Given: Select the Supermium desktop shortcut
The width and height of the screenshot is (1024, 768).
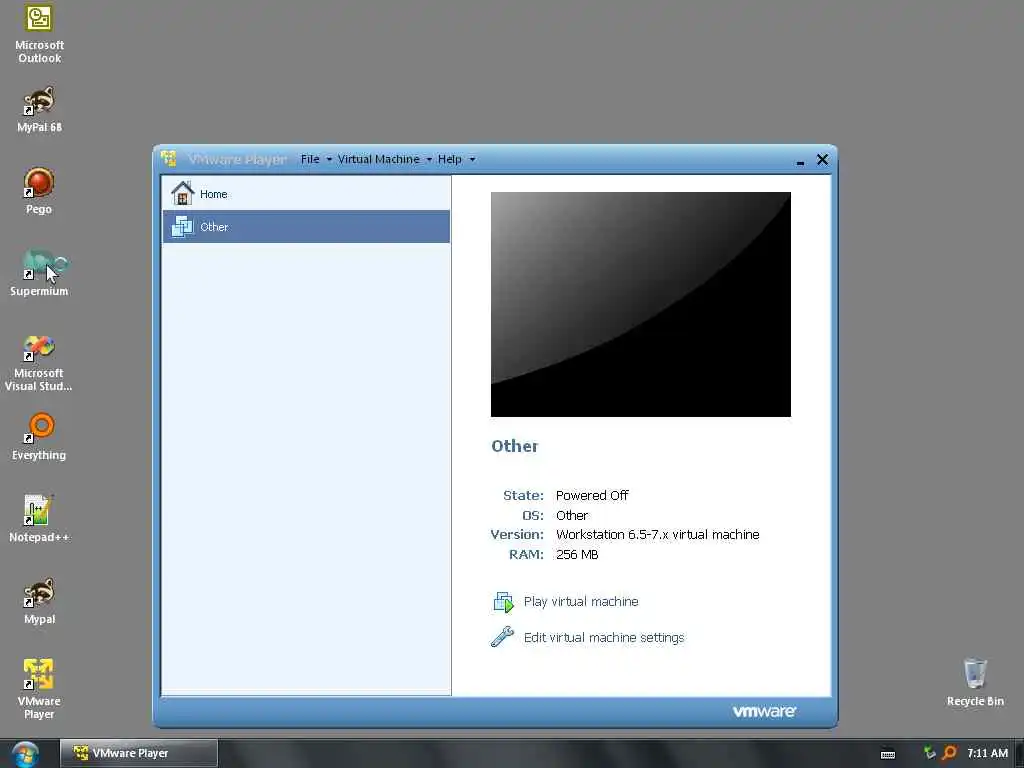Looking at the screenshot, I should (39, 273).
